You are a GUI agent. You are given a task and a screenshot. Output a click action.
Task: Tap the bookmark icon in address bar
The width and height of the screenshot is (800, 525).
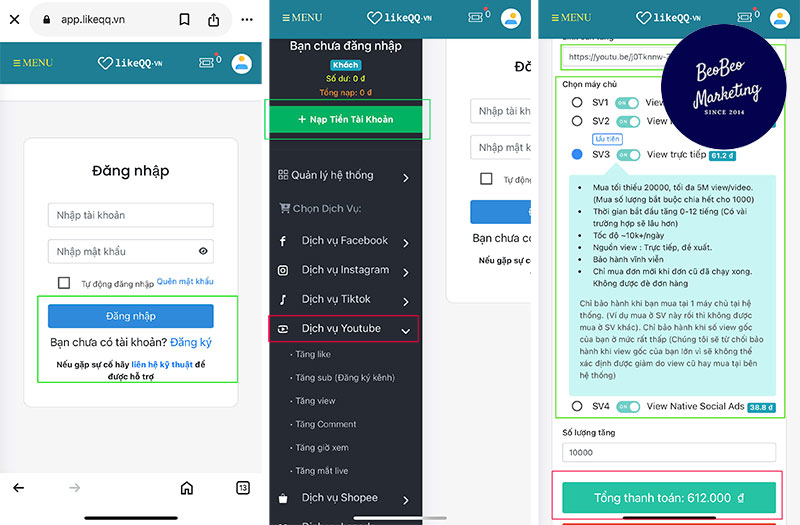[184, 19]
